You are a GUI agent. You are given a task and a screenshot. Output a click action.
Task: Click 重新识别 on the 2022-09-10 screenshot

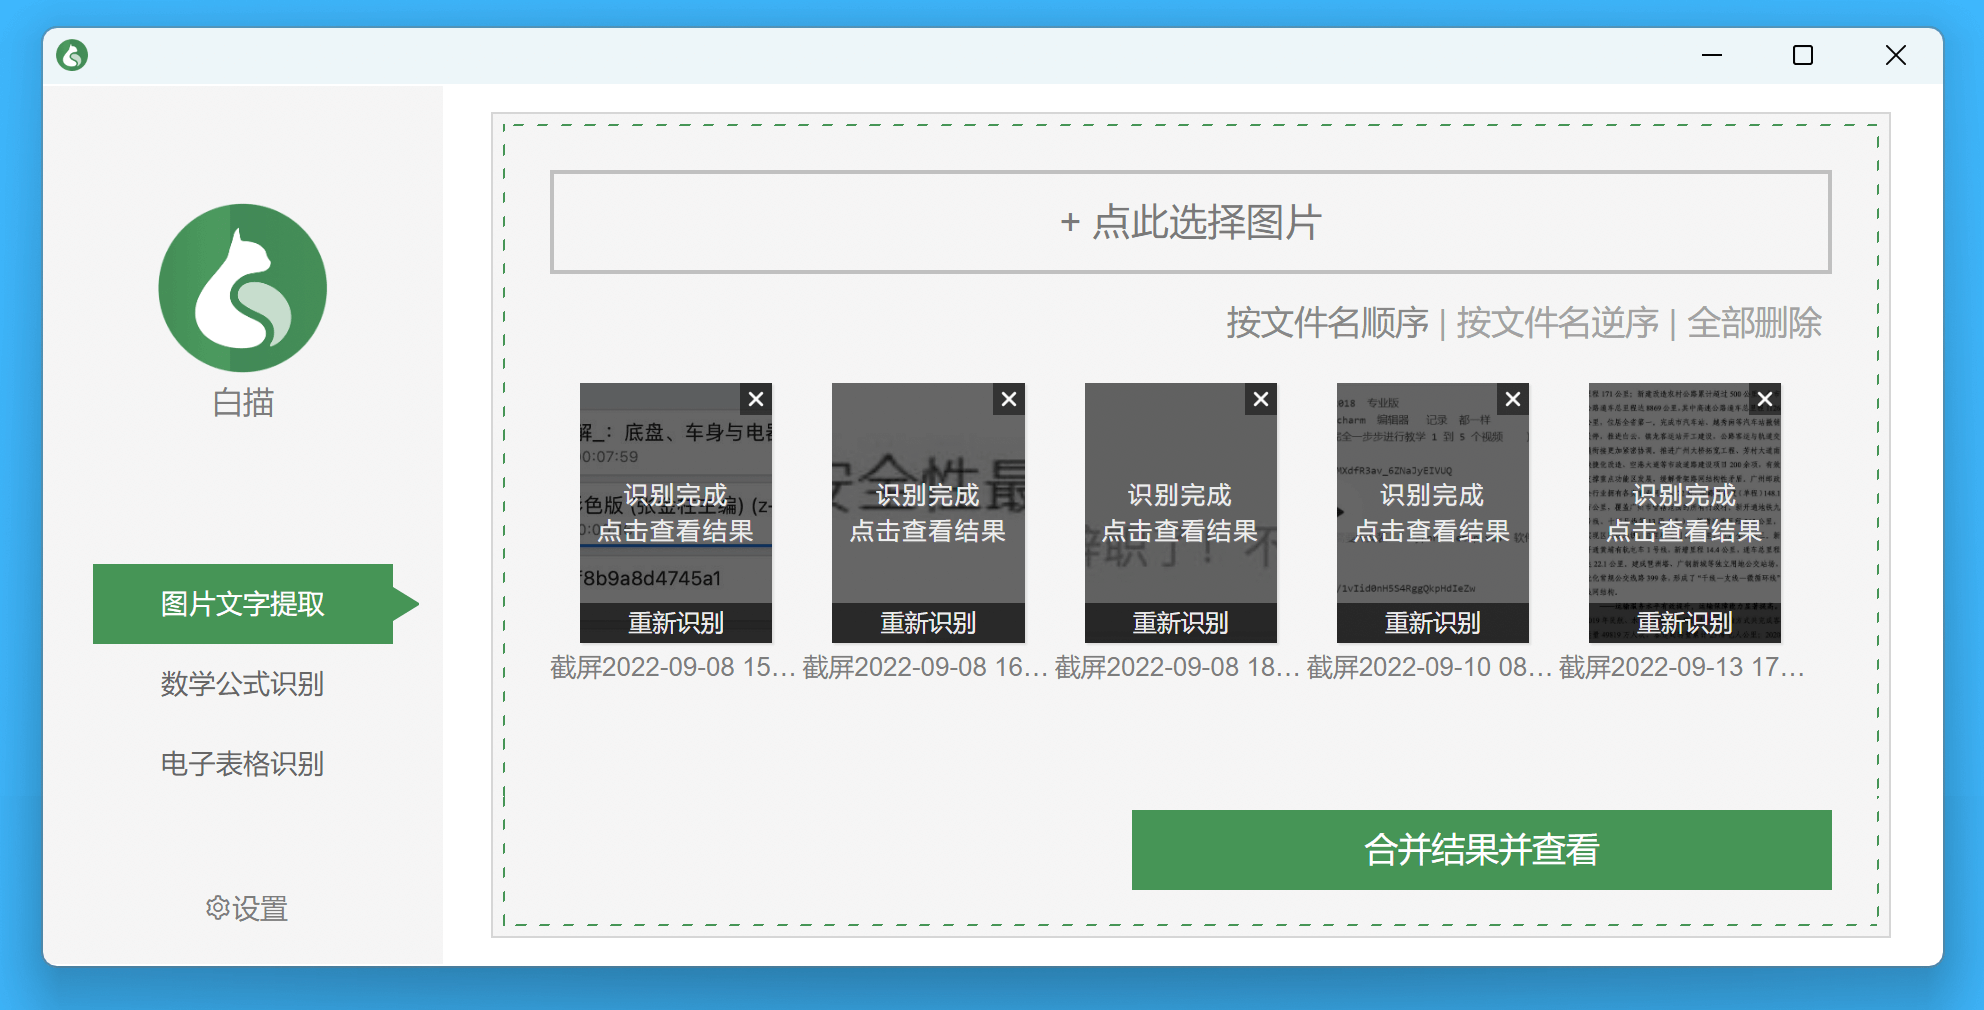pyautogui.click(x=1432, y=622)
